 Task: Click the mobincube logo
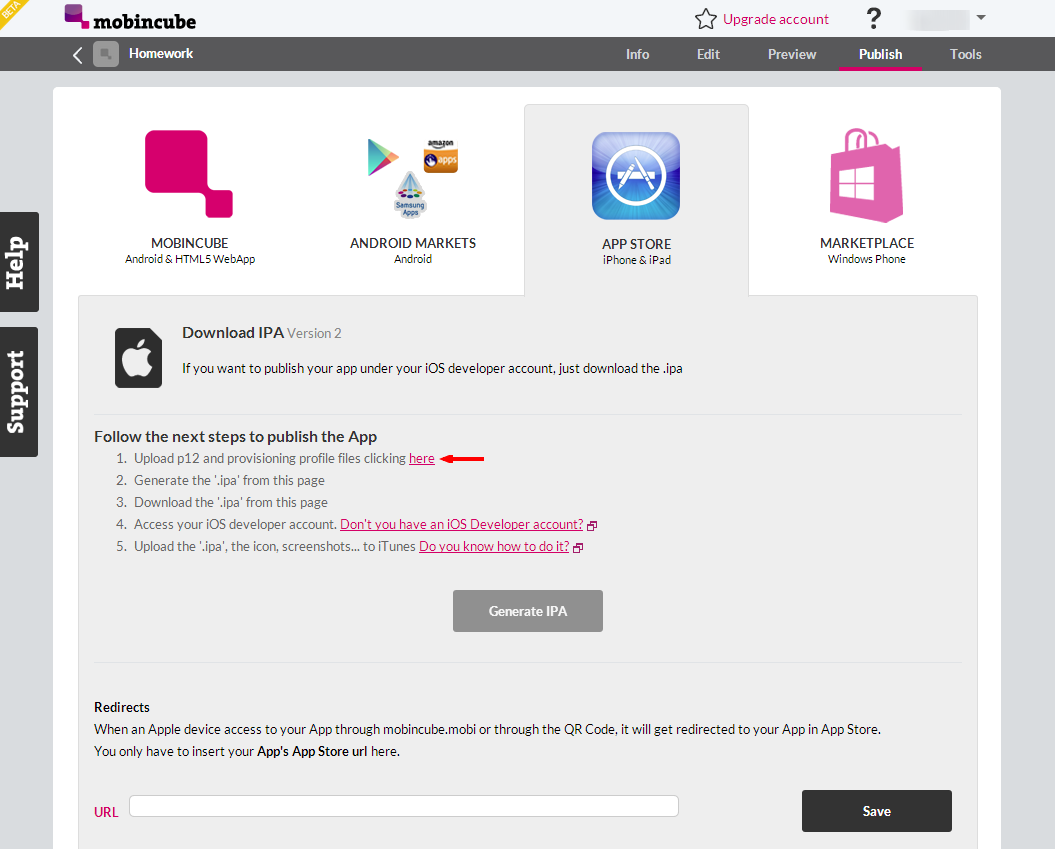tap(130, 17)
